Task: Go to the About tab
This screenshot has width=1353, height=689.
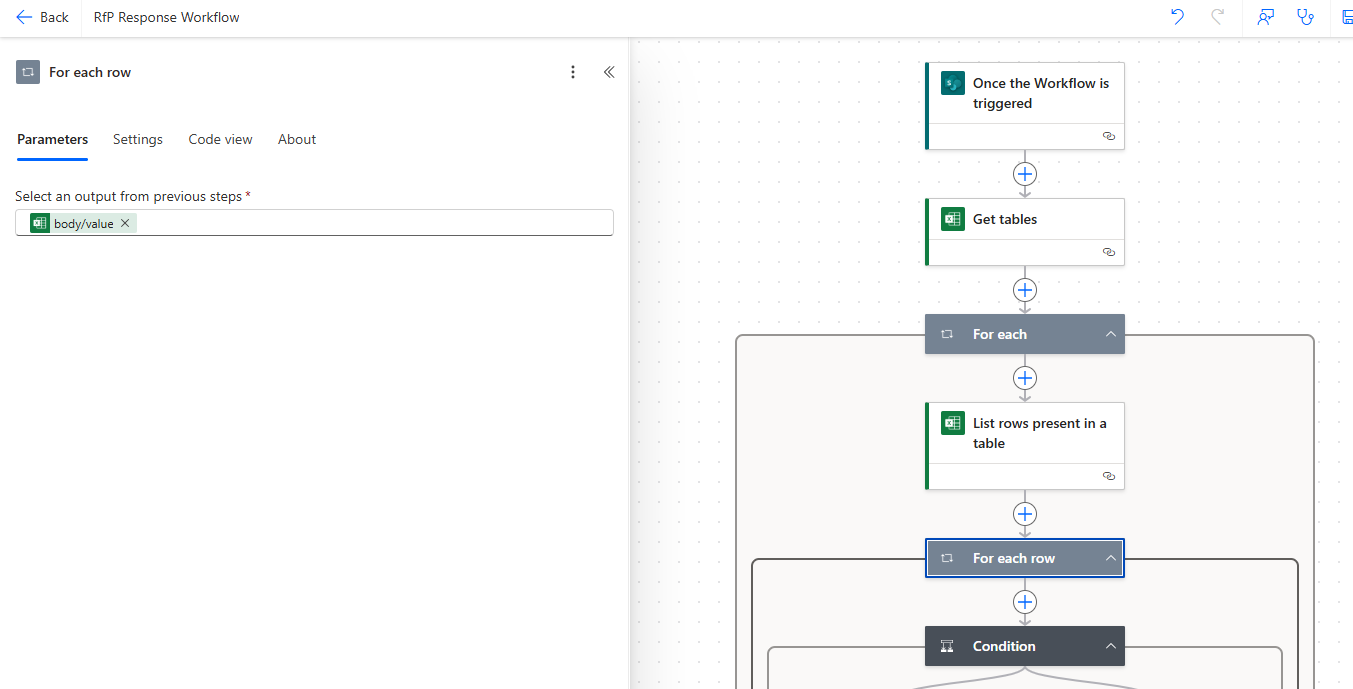Action: coord(297,139)
